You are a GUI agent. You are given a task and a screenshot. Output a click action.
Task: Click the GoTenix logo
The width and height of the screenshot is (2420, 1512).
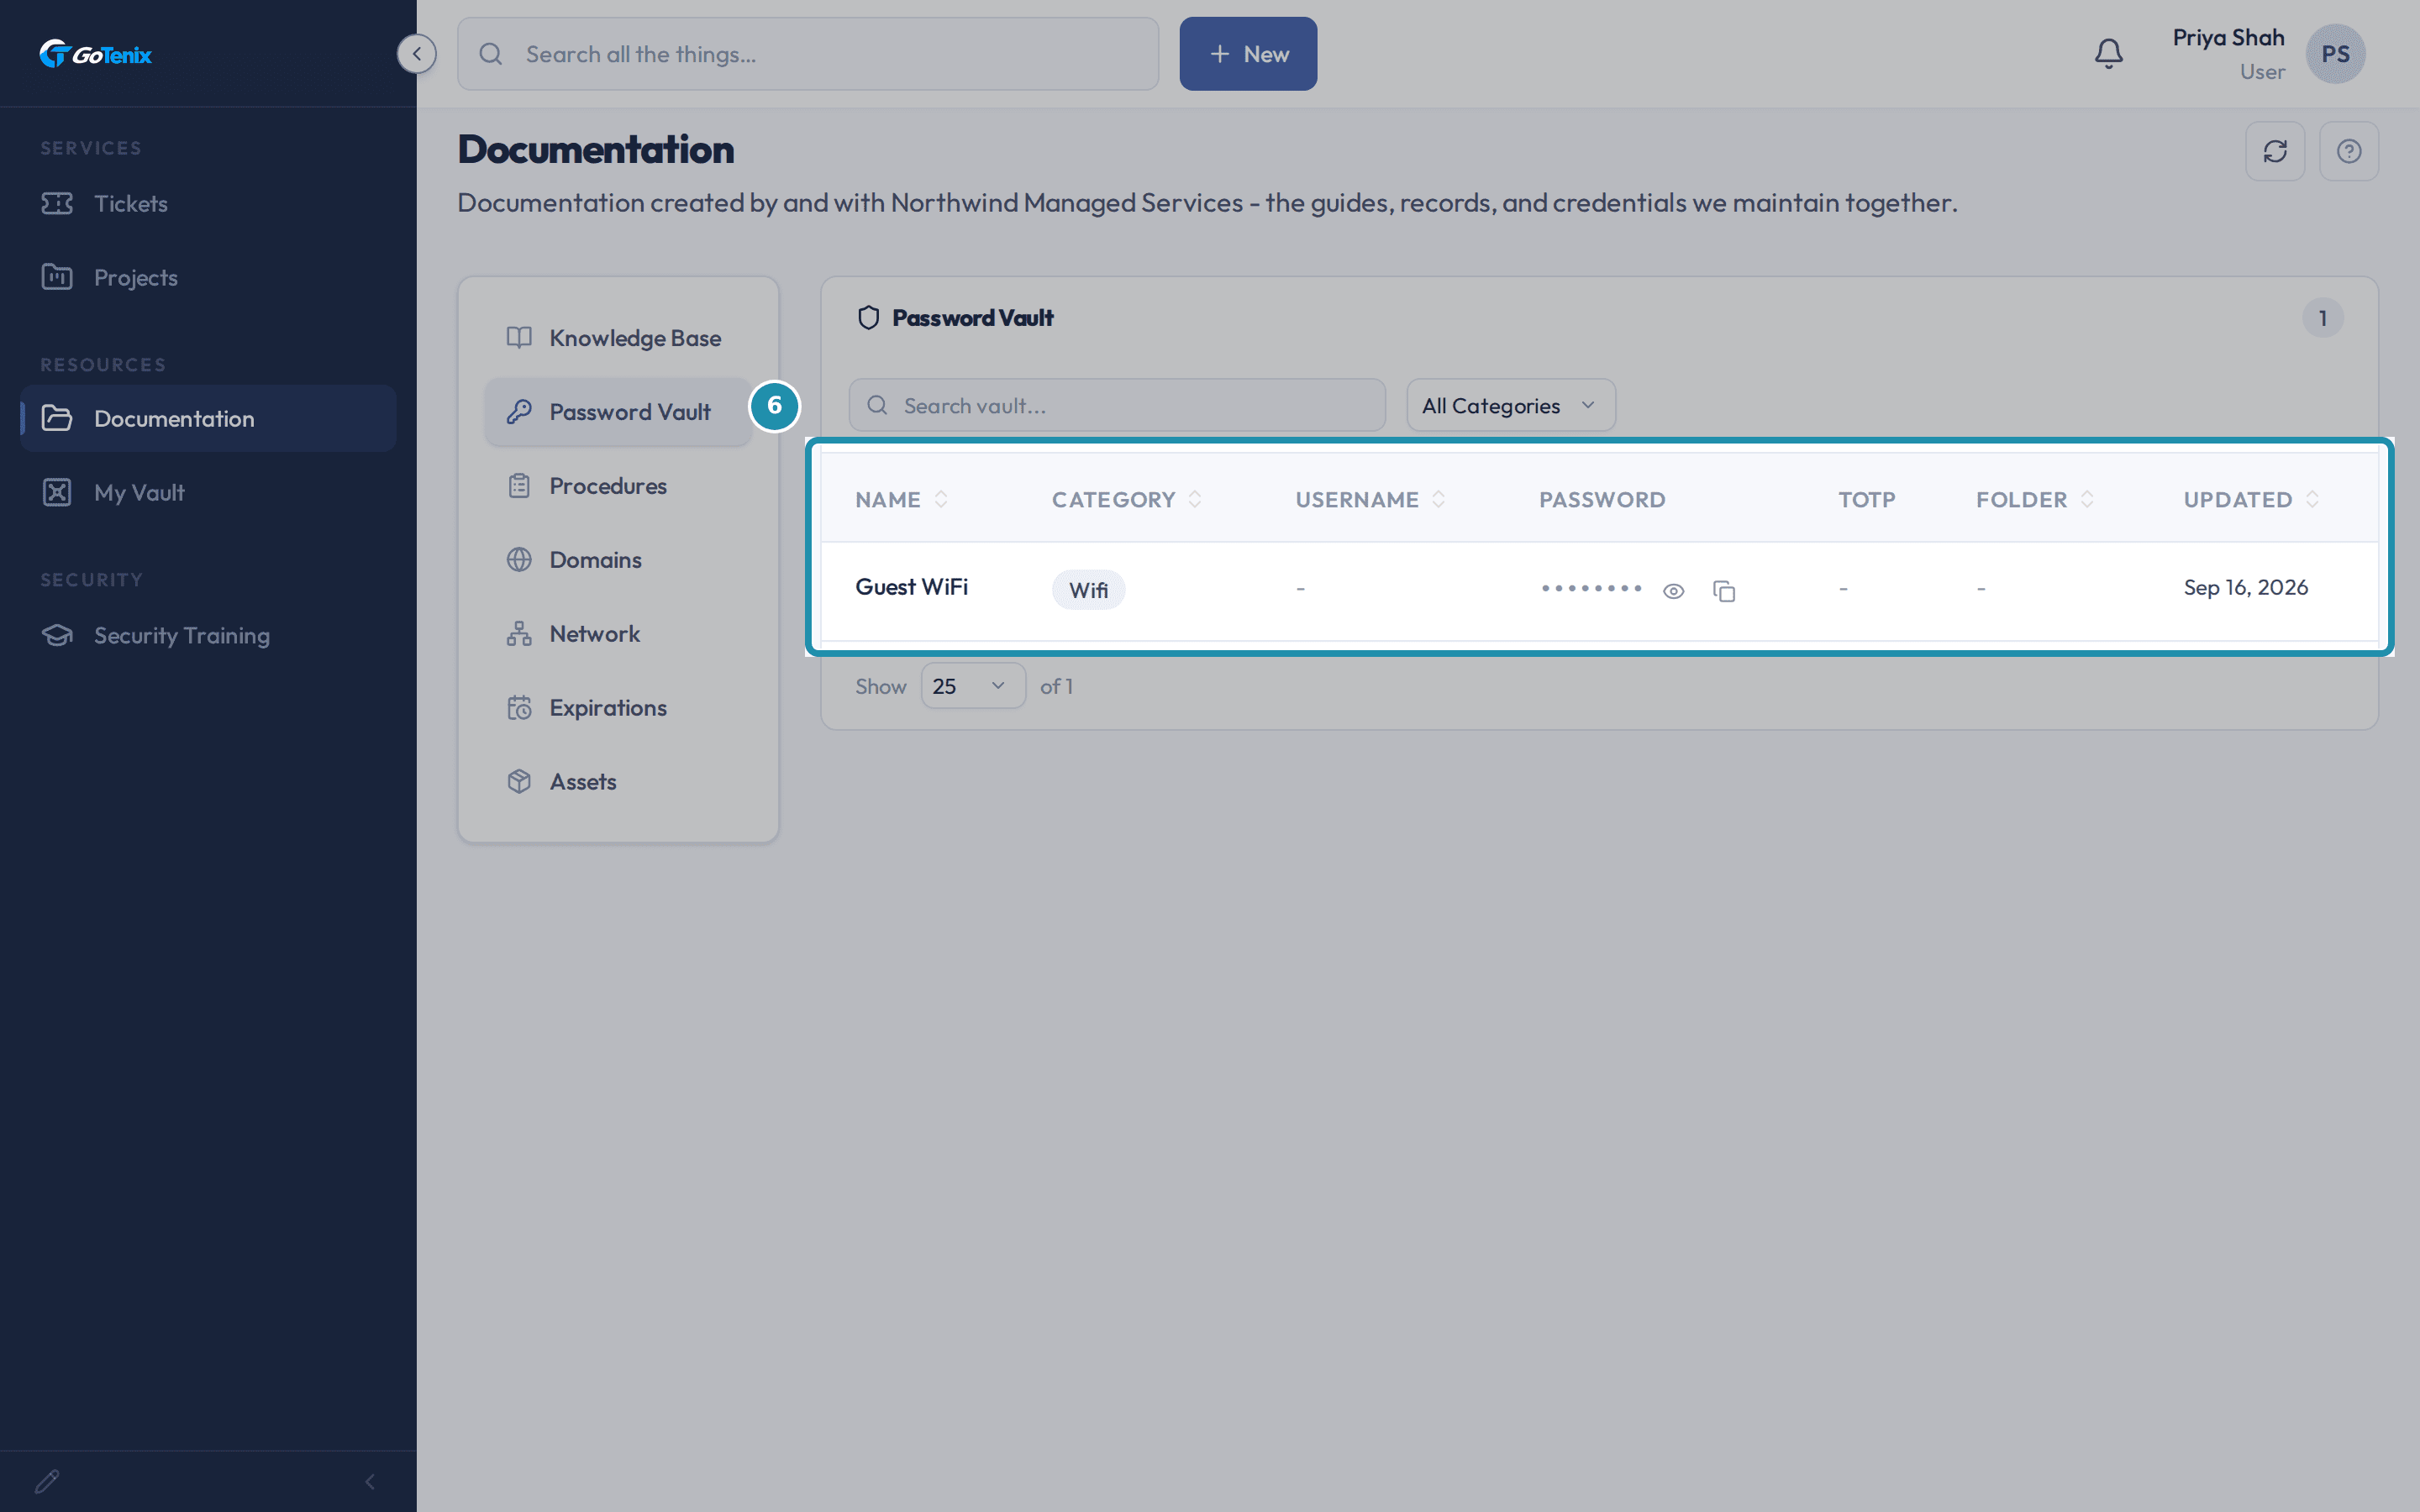[x=96, y=54]
